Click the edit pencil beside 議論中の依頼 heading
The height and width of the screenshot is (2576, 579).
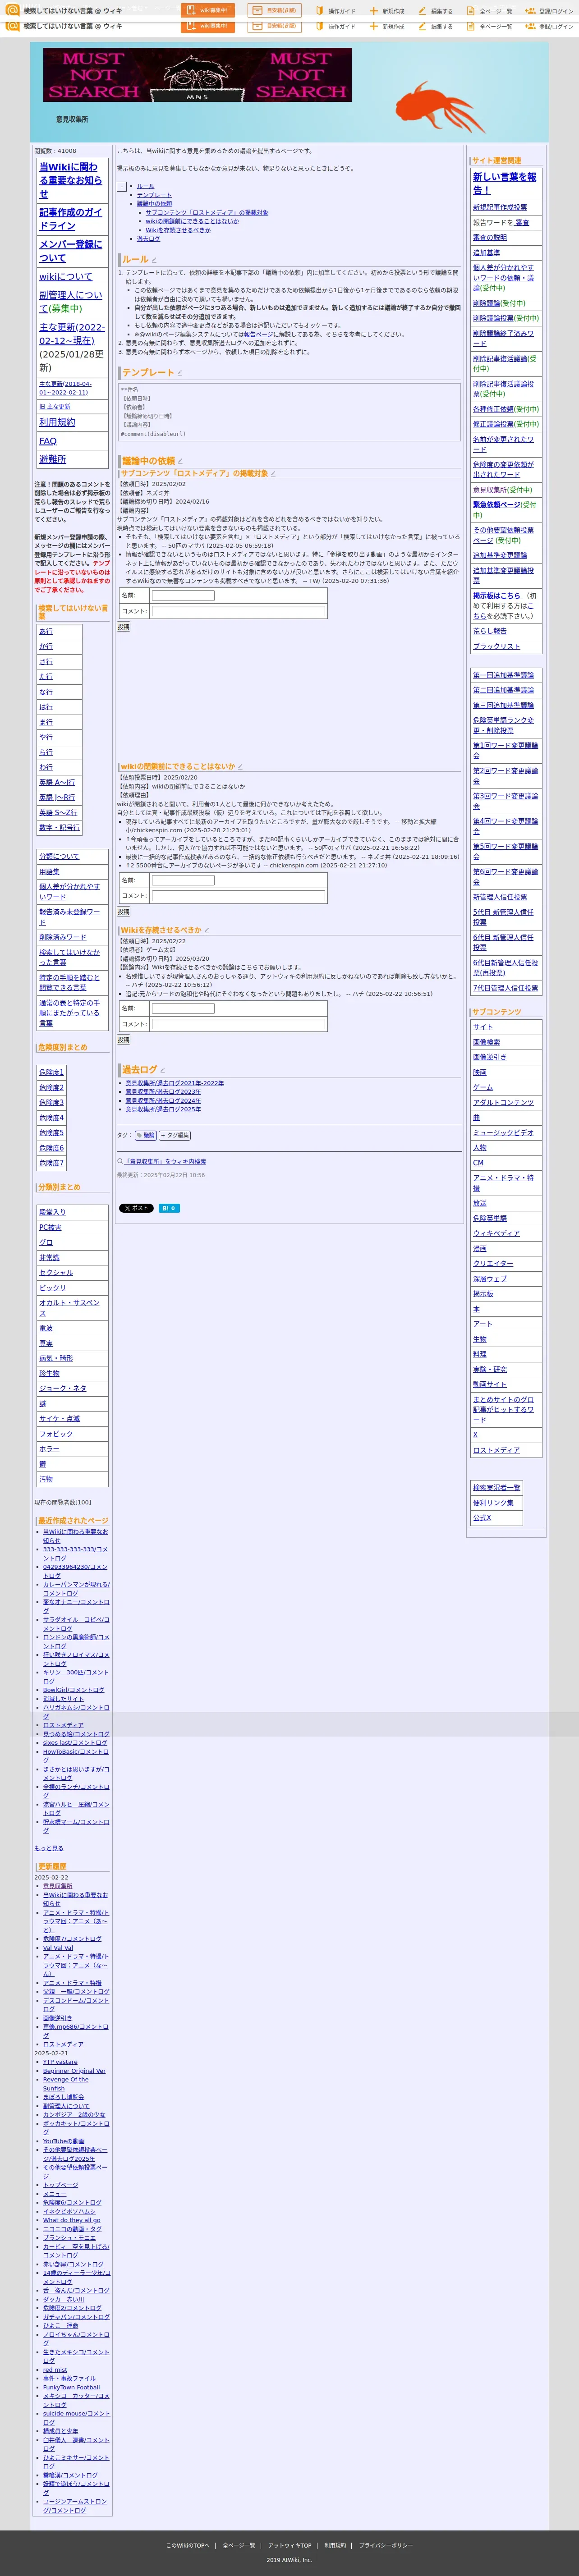180,461
